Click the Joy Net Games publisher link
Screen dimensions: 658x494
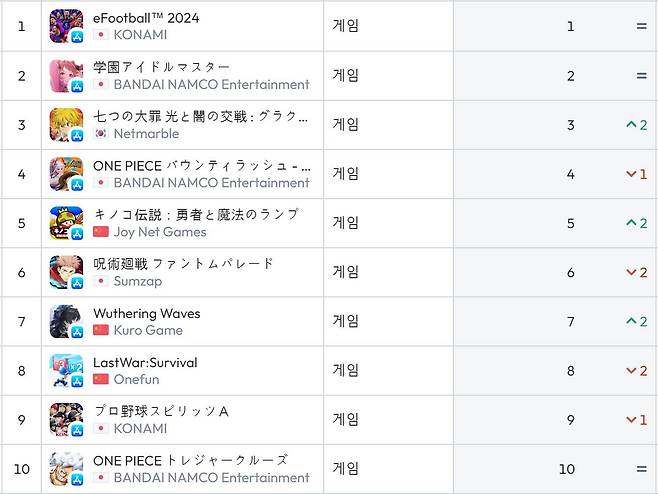[x=160, y=232]
